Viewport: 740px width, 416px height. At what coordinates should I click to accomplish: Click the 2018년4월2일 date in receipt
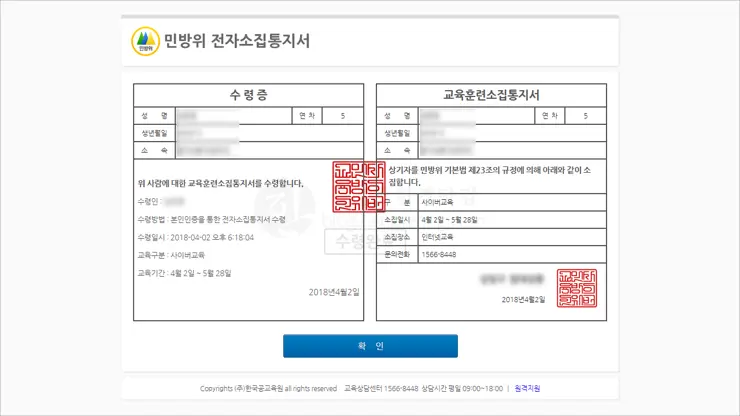[334, 292]
